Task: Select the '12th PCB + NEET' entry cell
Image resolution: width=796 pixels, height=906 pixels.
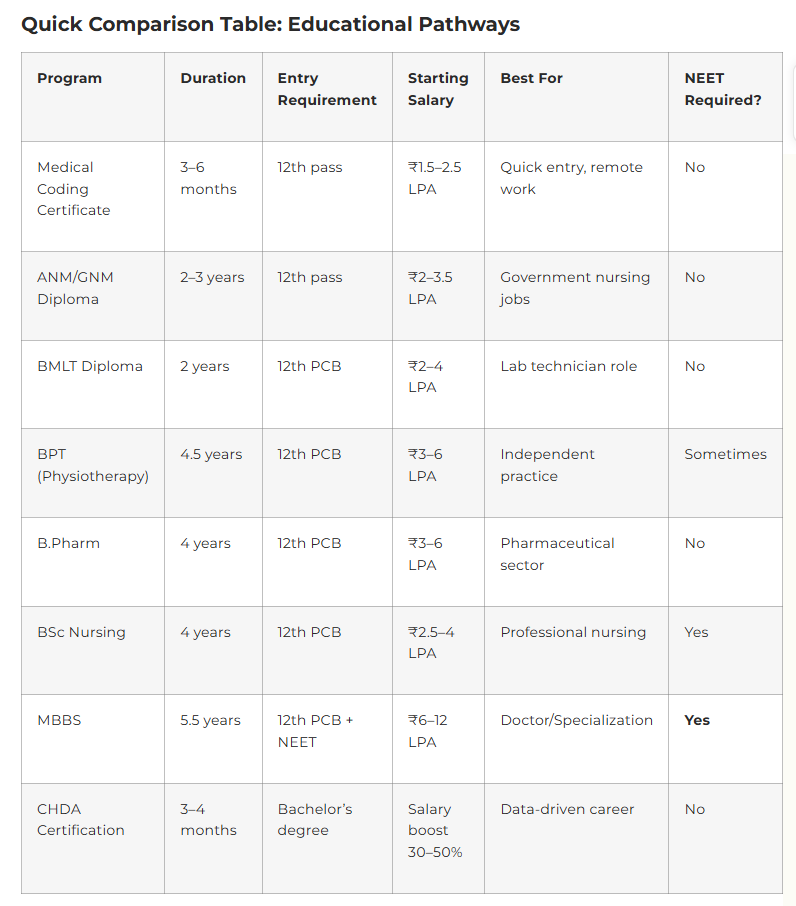Action: [x=316, y=731]
